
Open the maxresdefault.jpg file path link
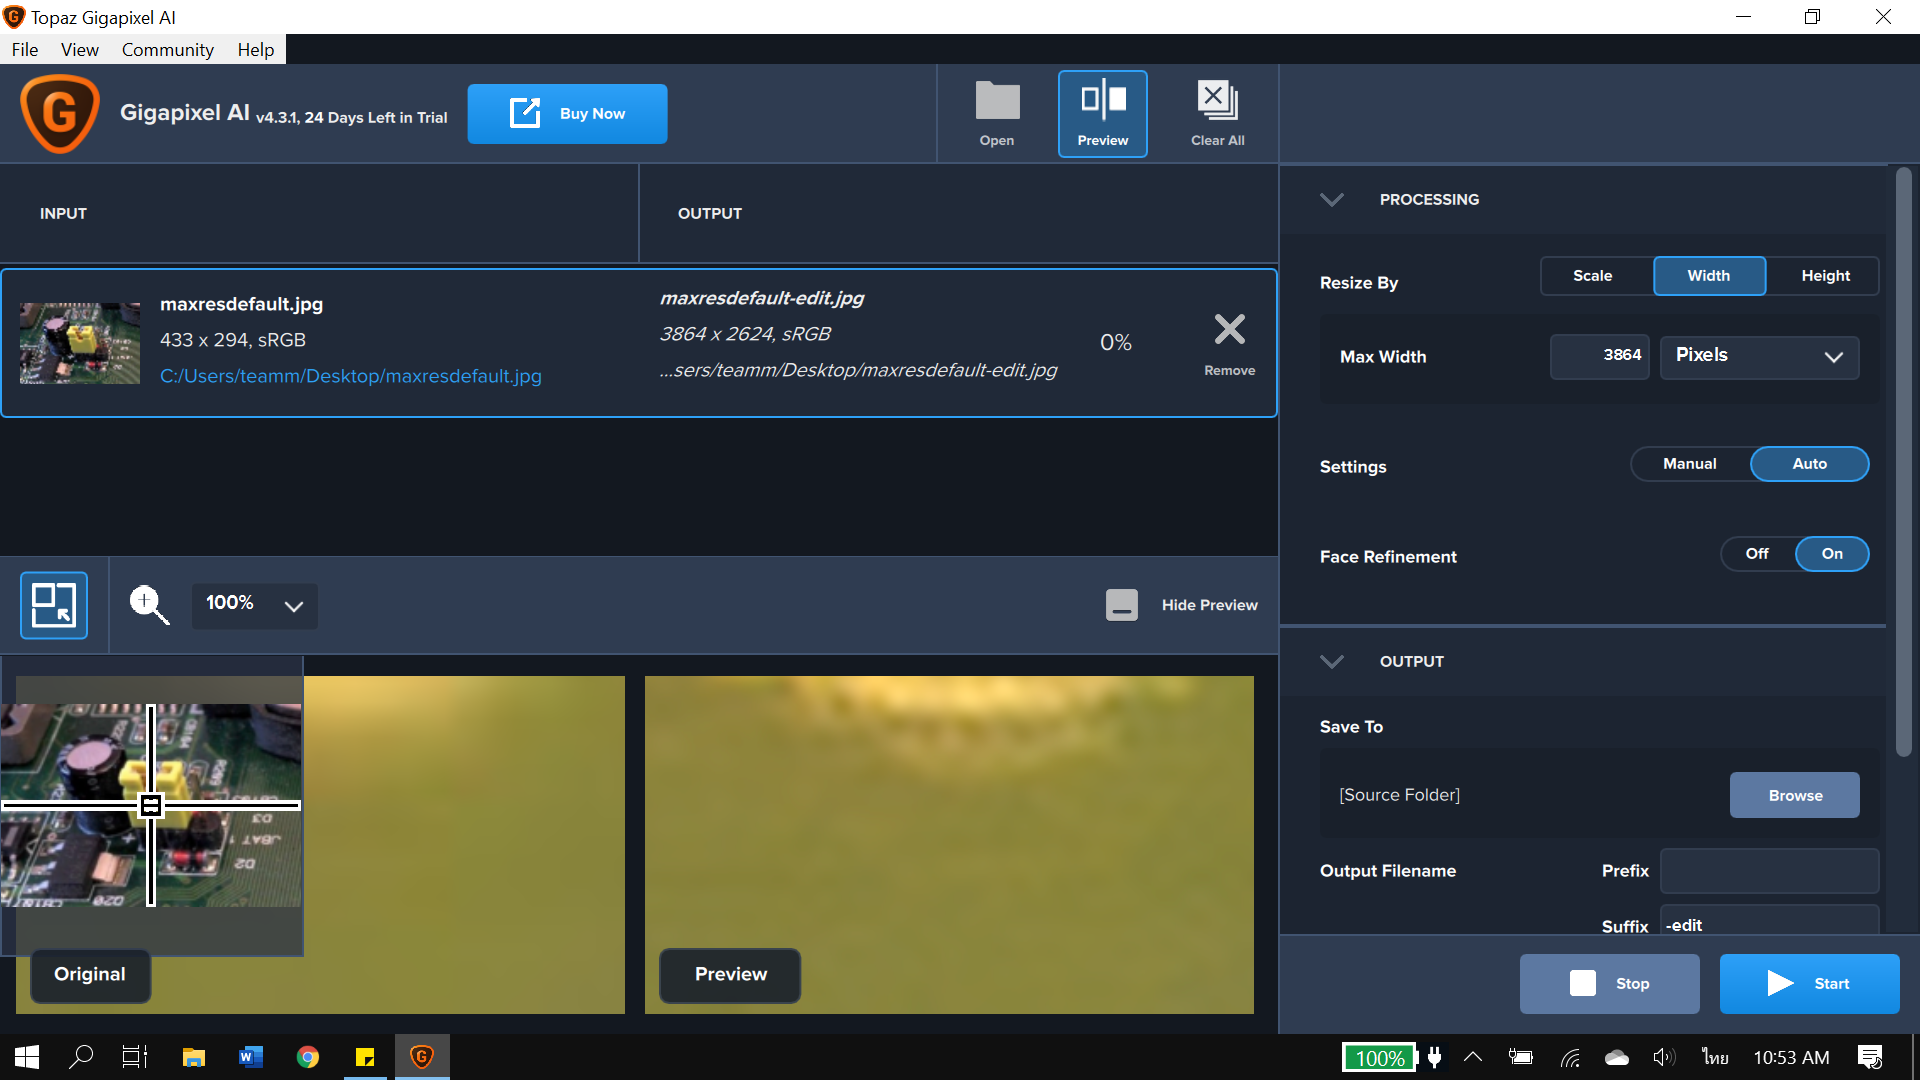click(351, 376)
